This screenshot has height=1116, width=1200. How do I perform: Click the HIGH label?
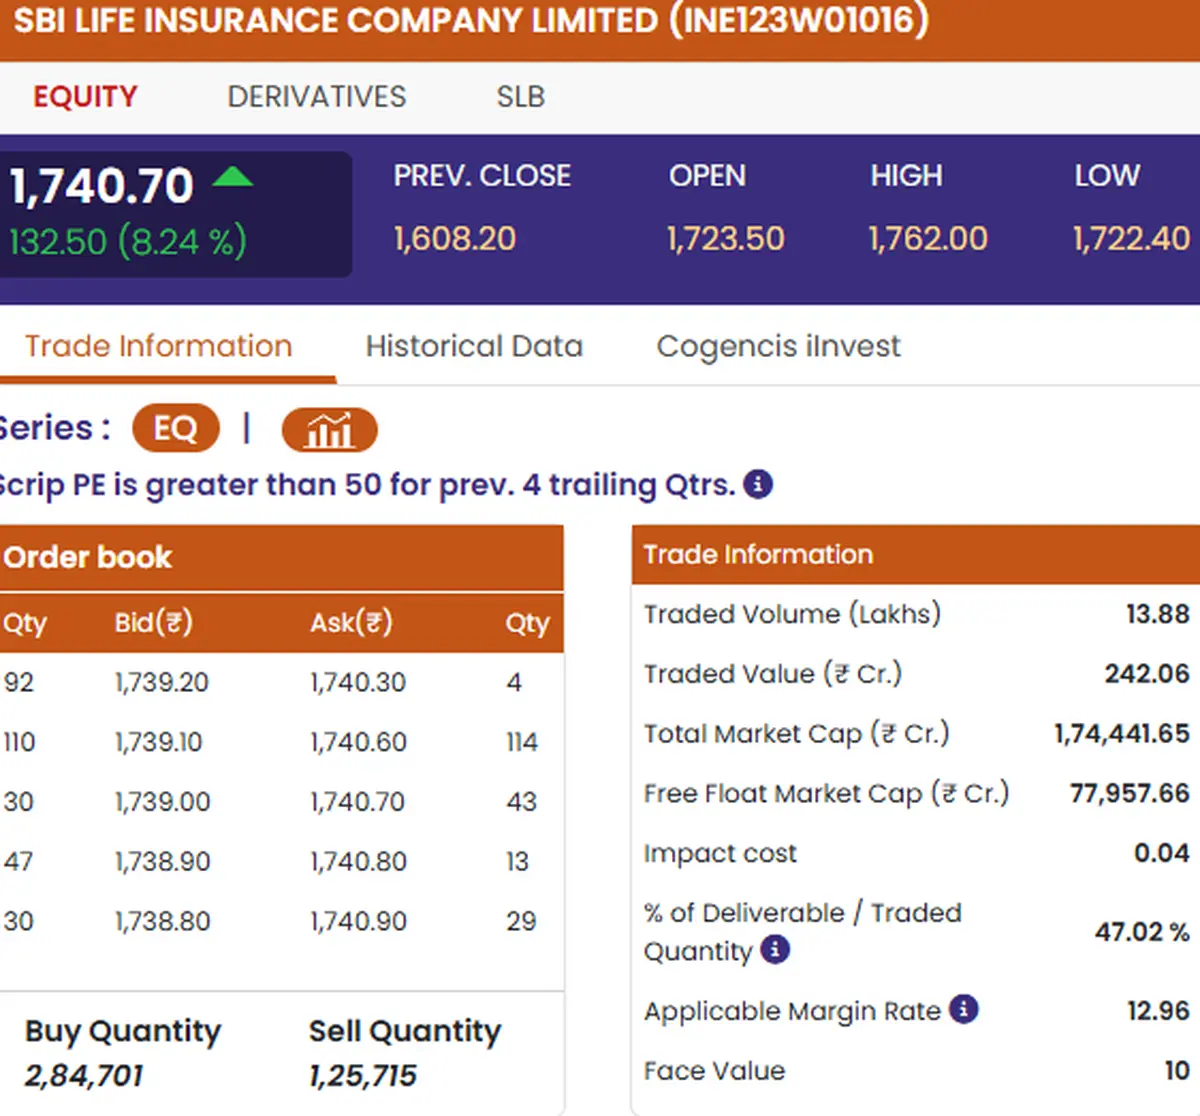click(906, 176)
